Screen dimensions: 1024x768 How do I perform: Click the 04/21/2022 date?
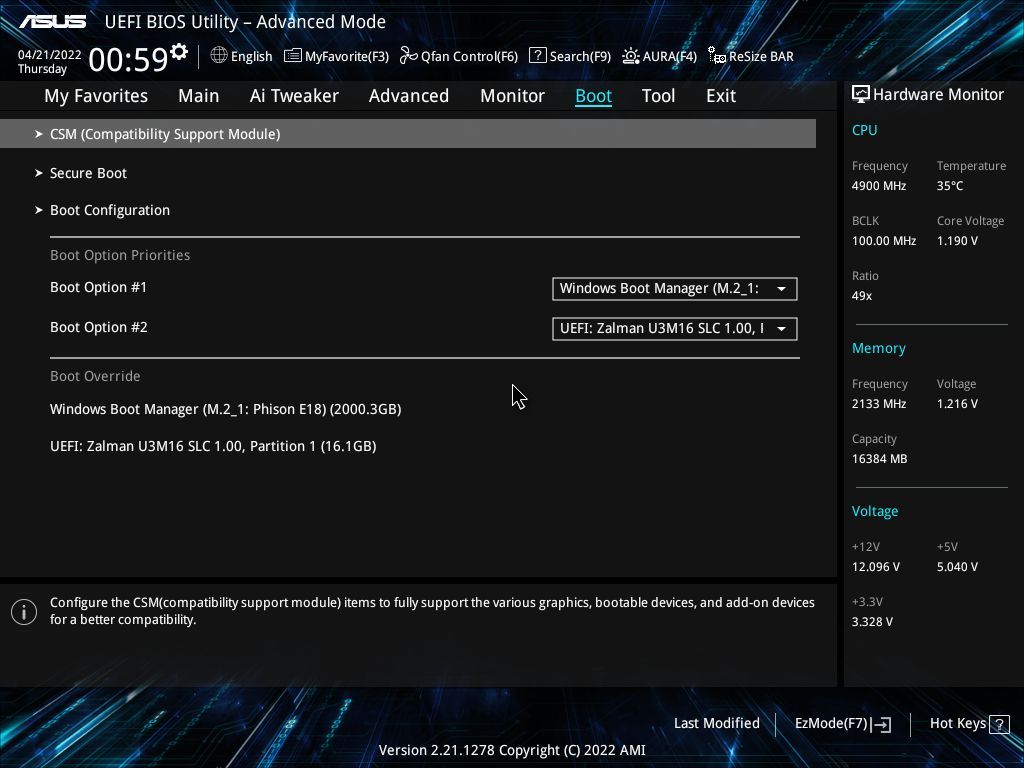[x=50, y=55]
